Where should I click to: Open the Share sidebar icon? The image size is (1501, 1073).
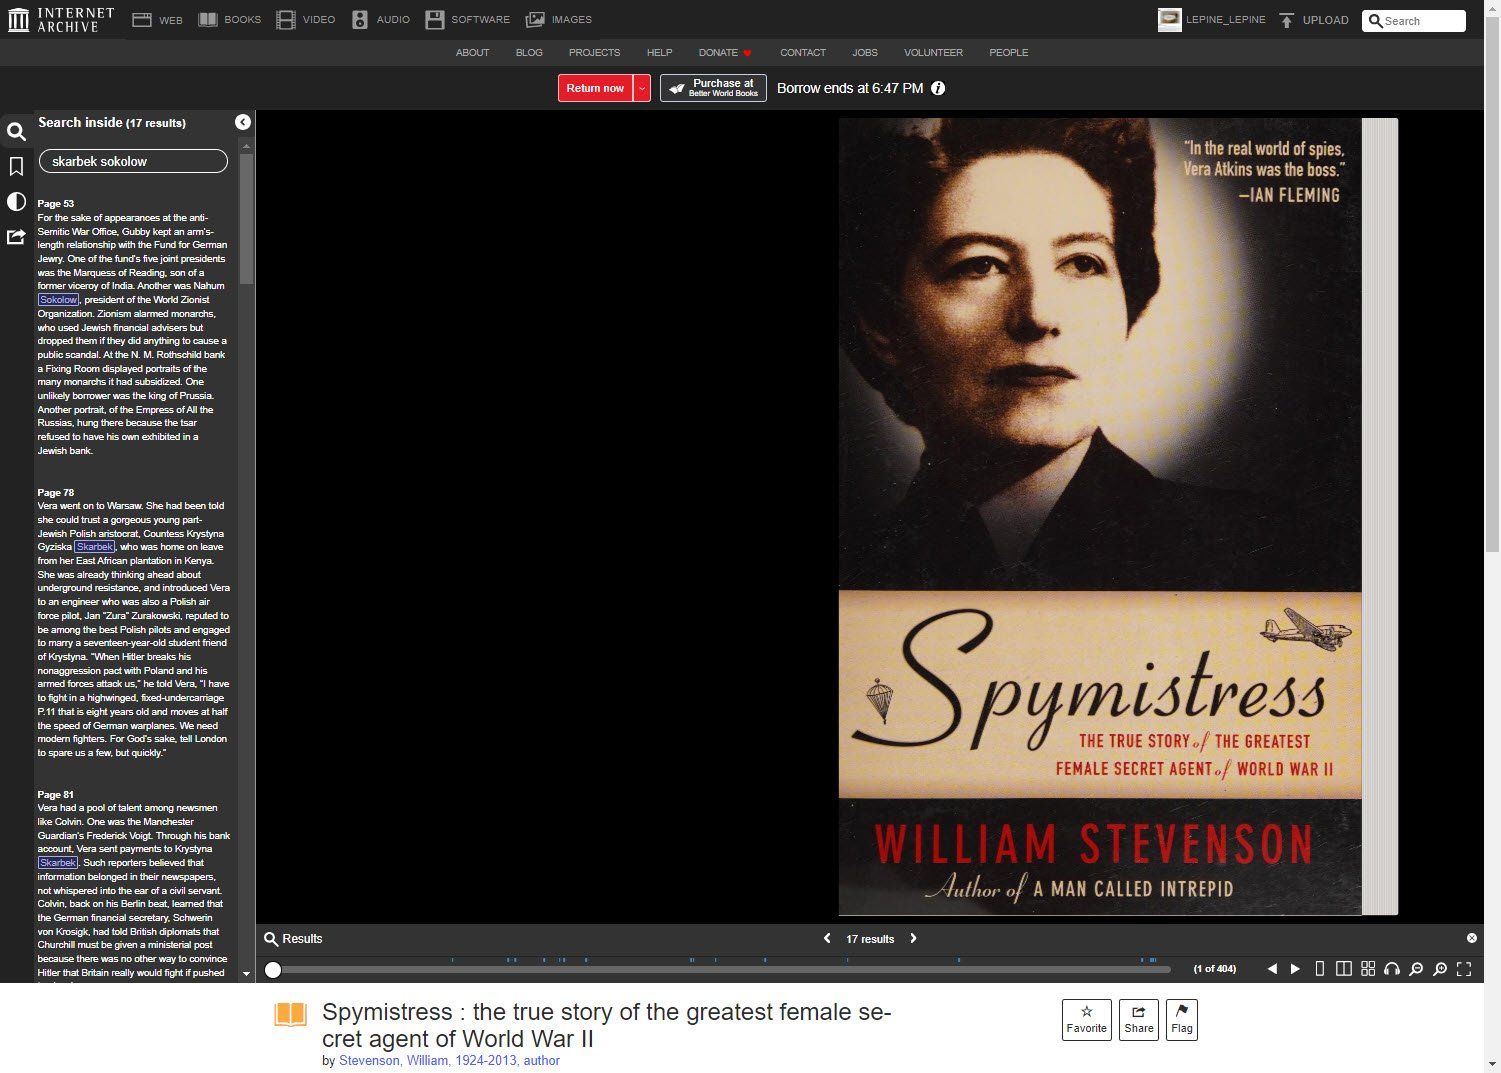pos(16,237)
